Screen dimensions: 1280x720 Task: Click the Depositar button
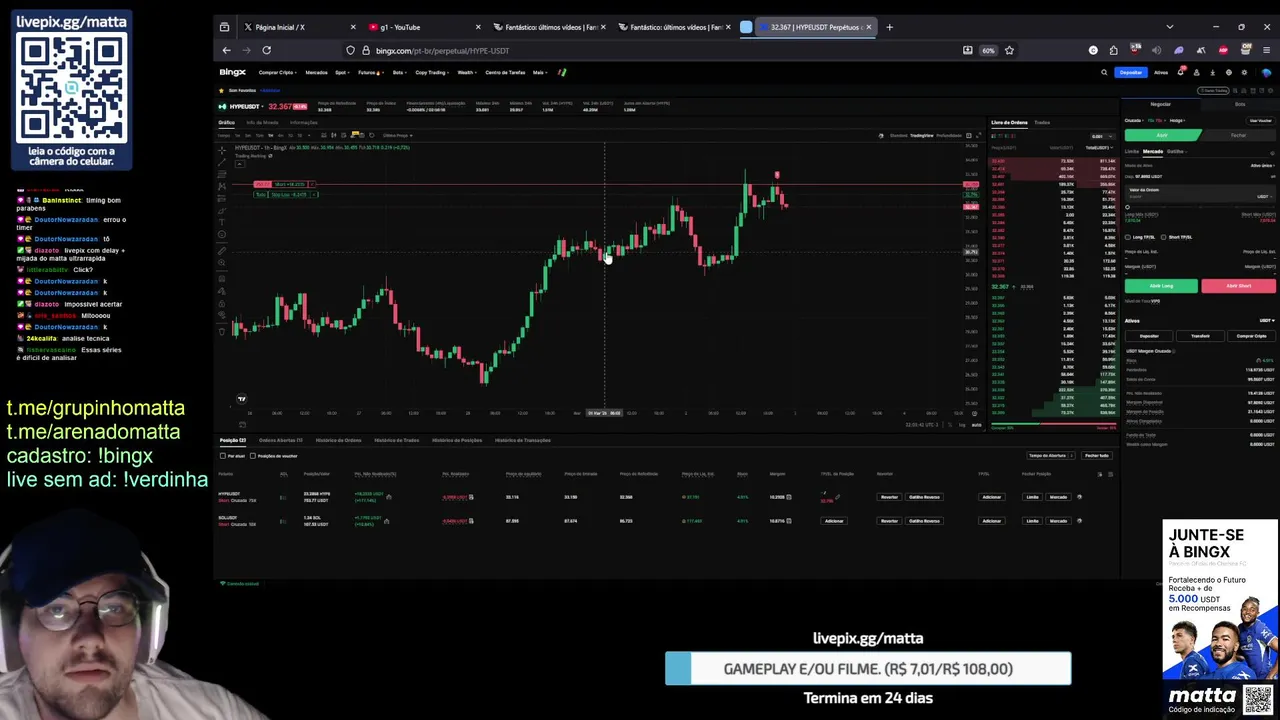[x=1131, y=72]
